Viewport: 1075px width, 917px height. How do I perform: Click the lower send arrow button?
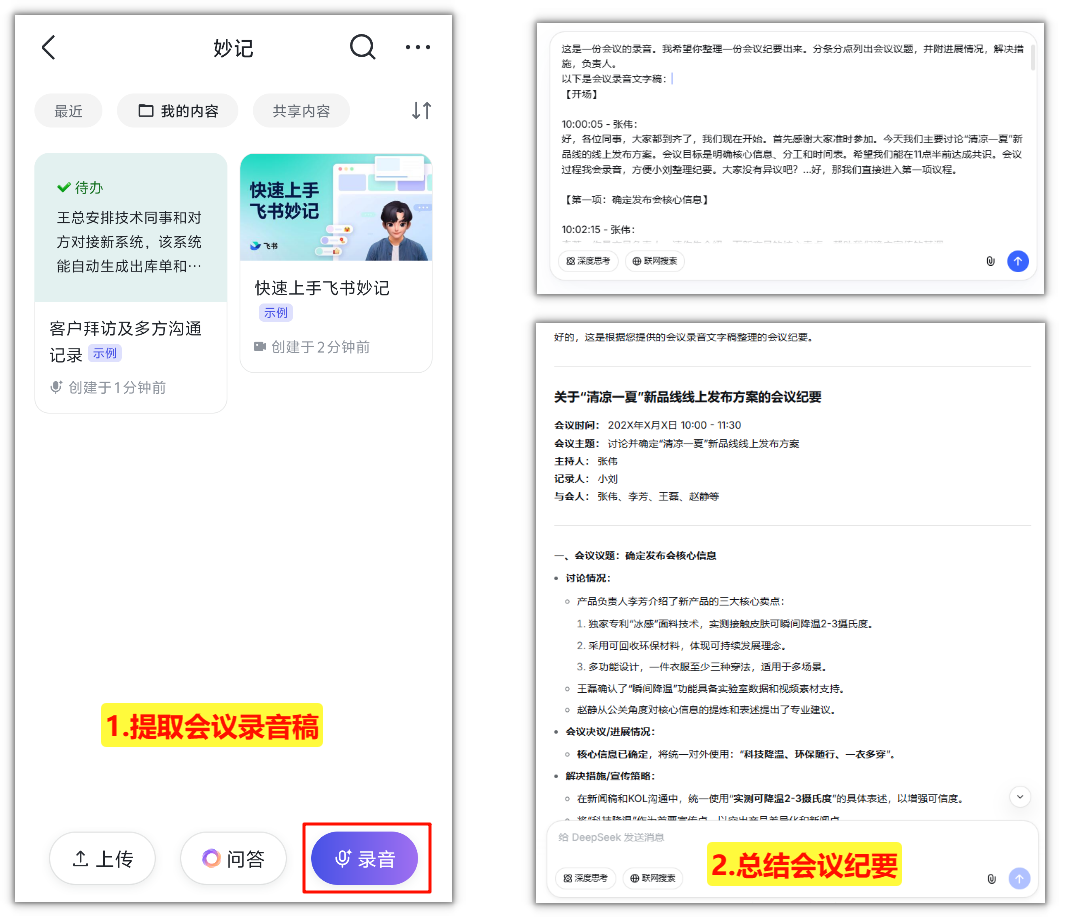click(x=1019, y=879)
